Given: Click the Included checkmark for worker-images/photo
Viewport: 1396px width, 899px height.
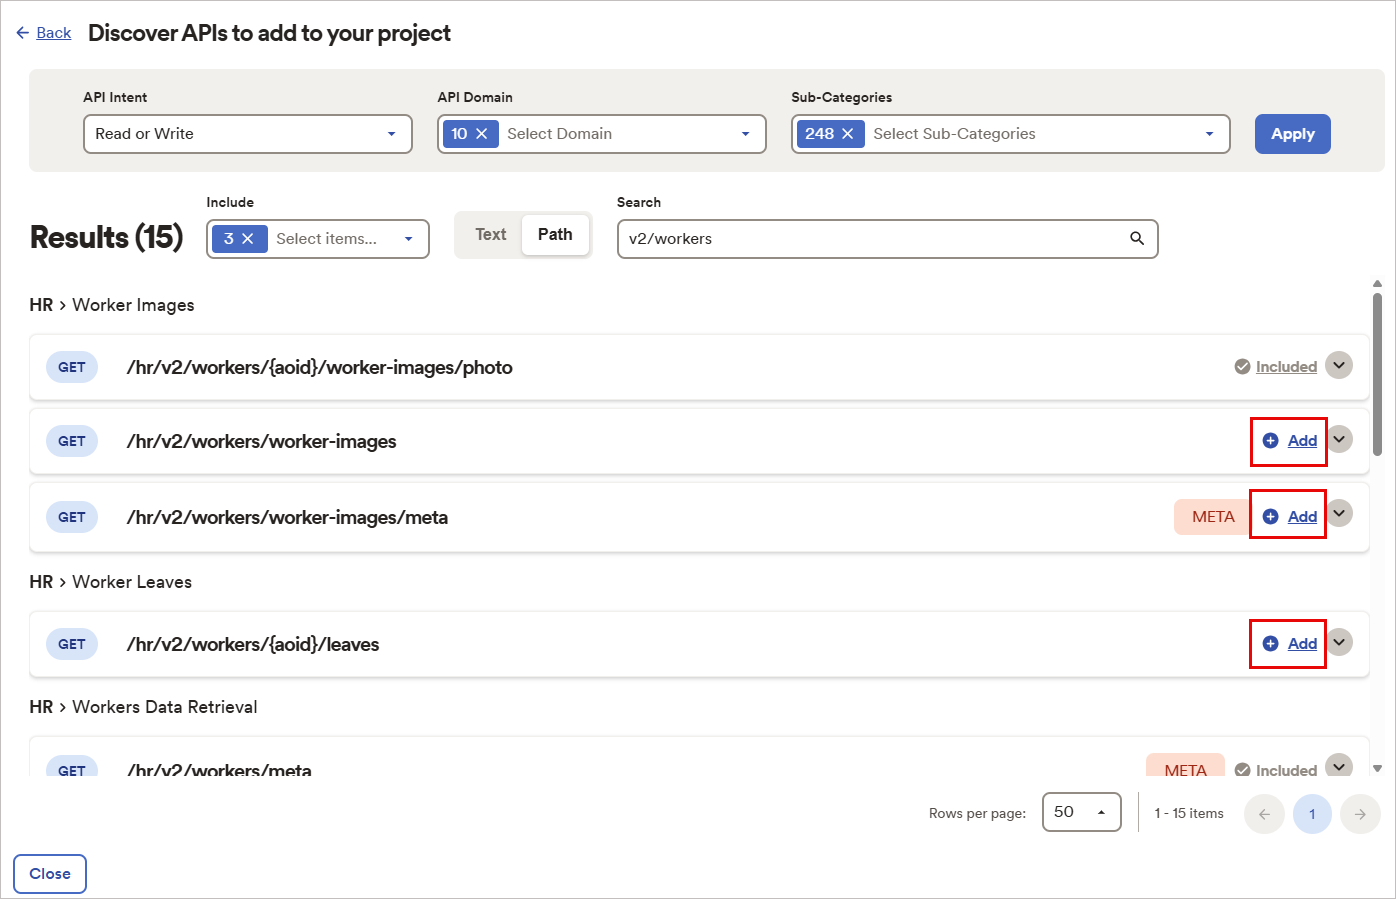Looking at the screenshot, I should pyautogui.click(x=1242, y=367).
